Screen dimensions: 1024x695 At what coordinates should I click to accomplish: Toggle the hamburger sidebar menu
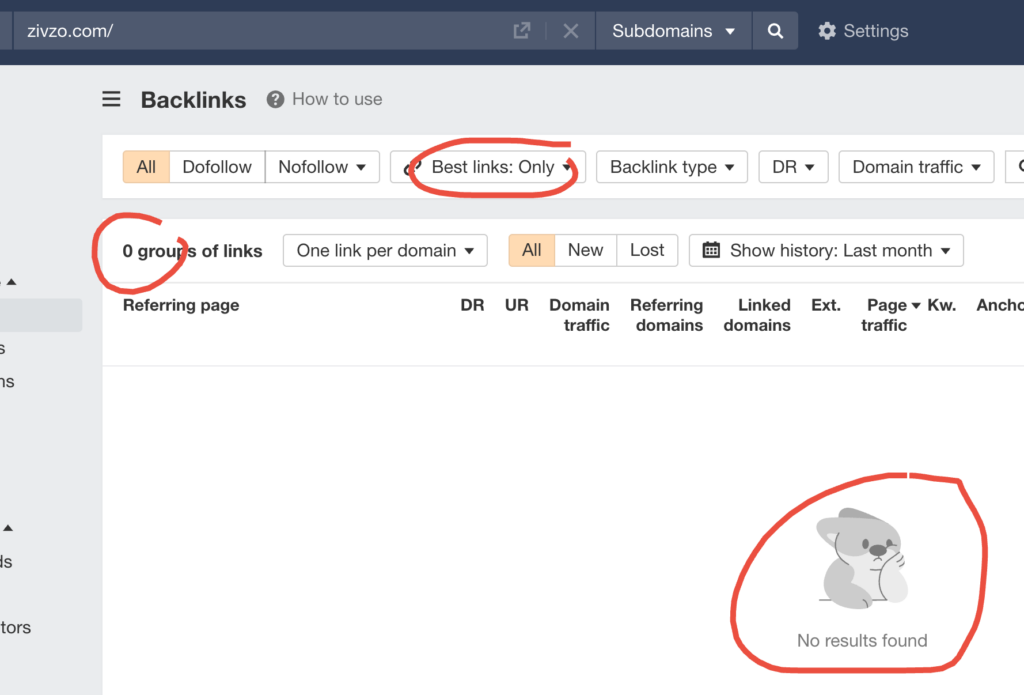click(111, 99)
